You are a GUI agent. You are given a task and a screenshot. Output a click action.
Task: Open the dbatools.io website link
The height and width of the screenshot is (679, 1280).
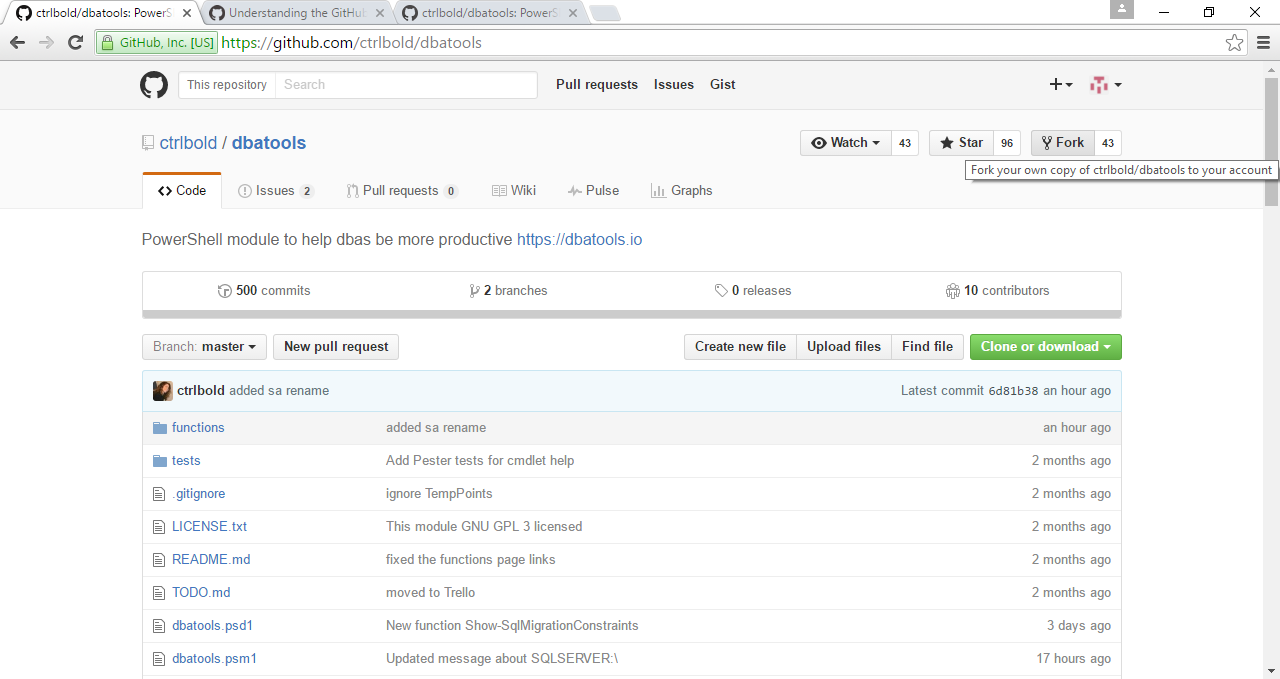[579, 240]
